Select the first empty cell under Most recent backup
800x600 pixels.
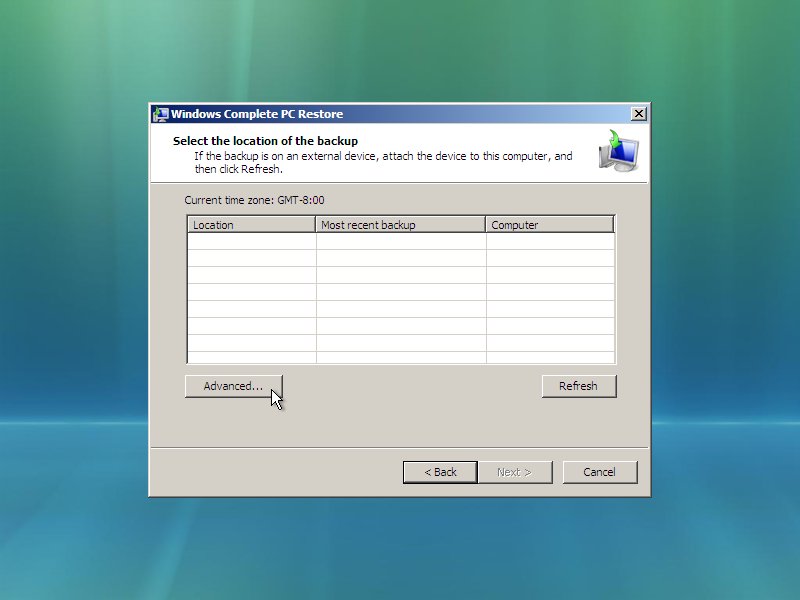coord(400,242)
